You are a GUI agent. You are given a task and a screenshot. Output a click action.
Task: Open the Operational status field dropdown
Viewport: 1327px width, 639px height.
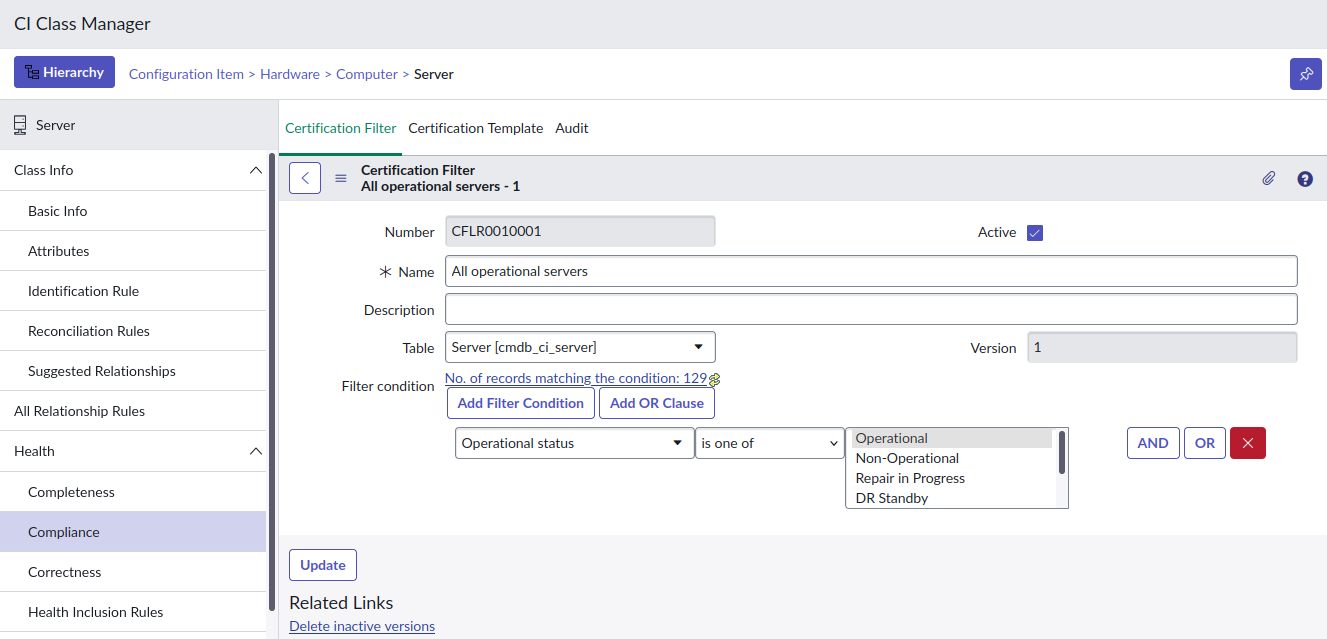point(574,443)
